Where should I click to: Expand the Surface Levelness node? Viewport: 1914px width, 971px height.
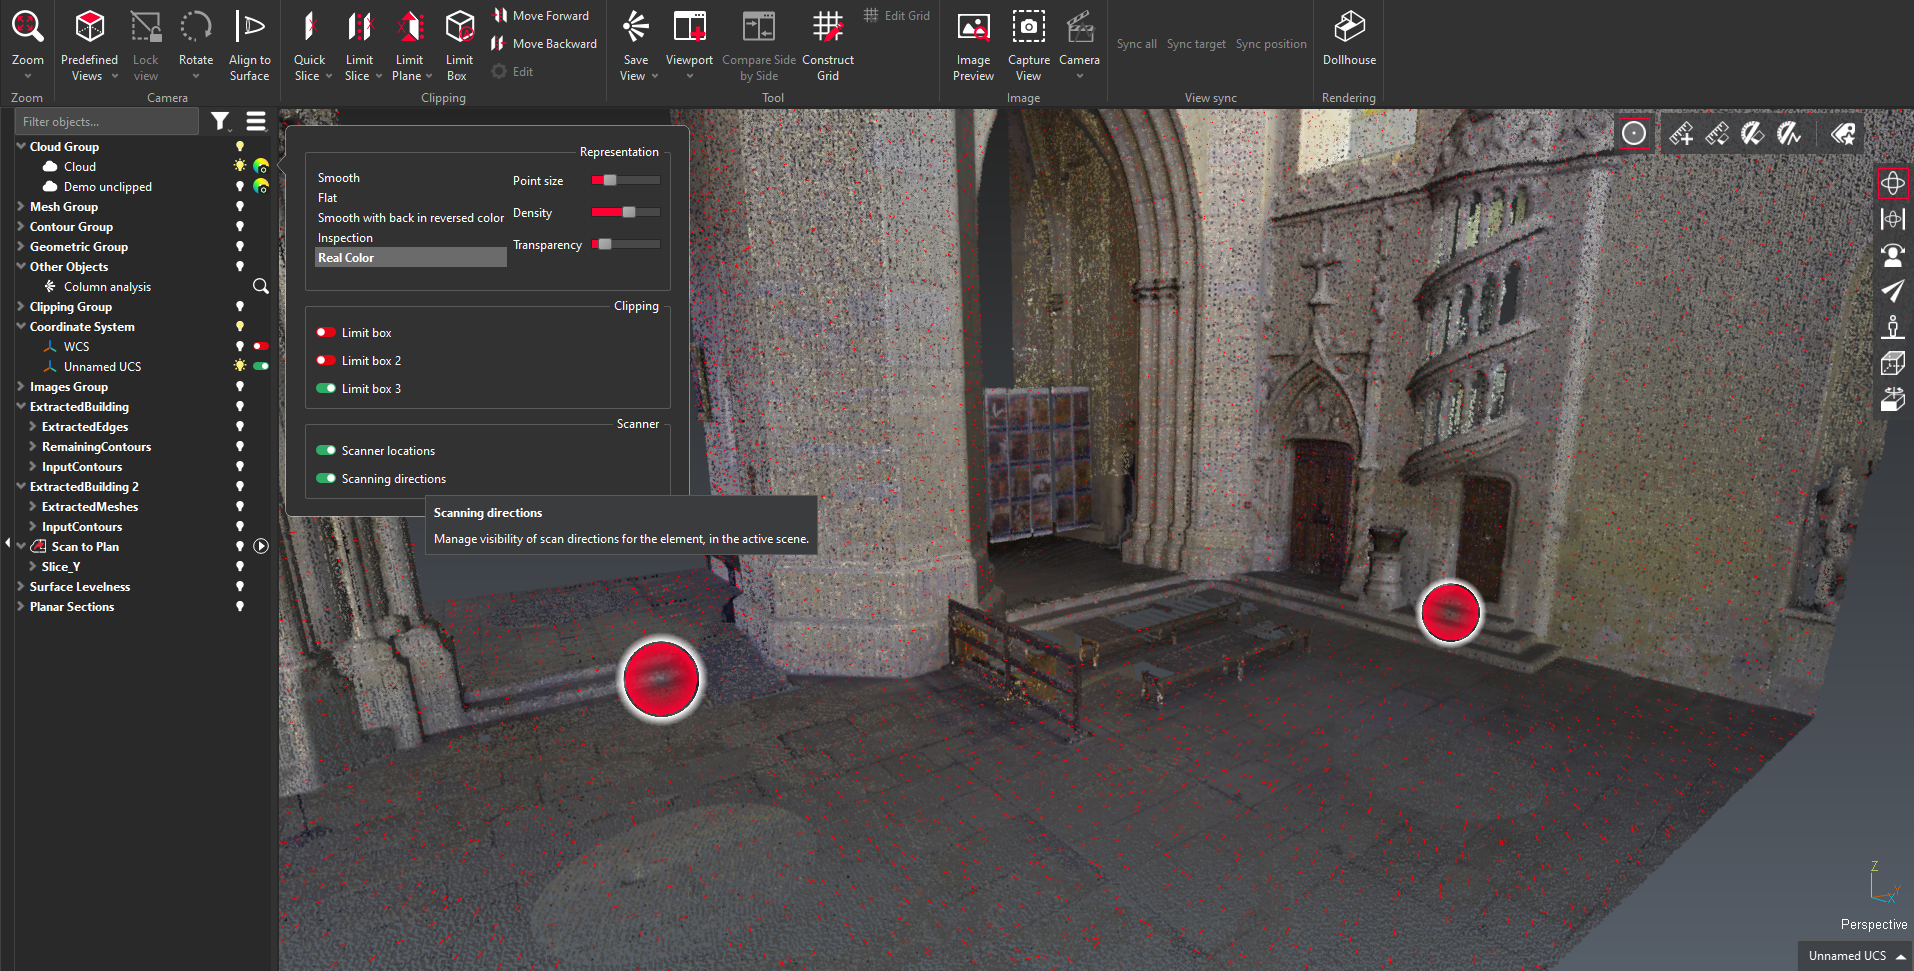click(x=21, y=587)
